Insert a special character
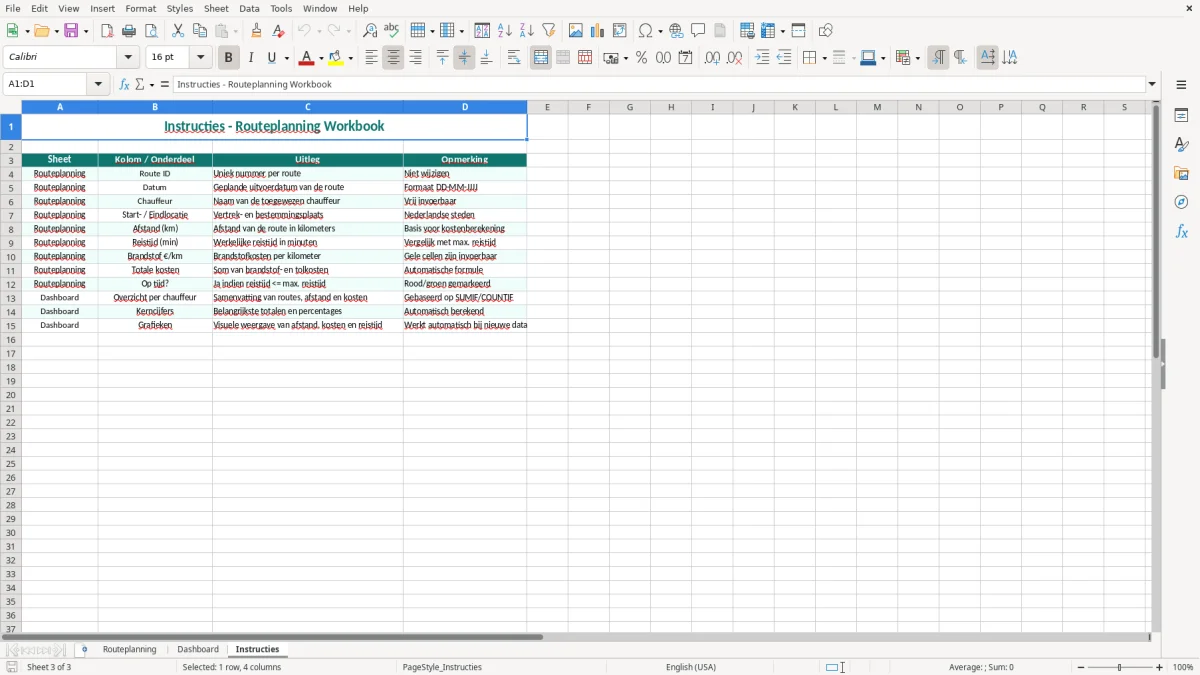This screenshot has height=675, width=1200. coord(646,31)
